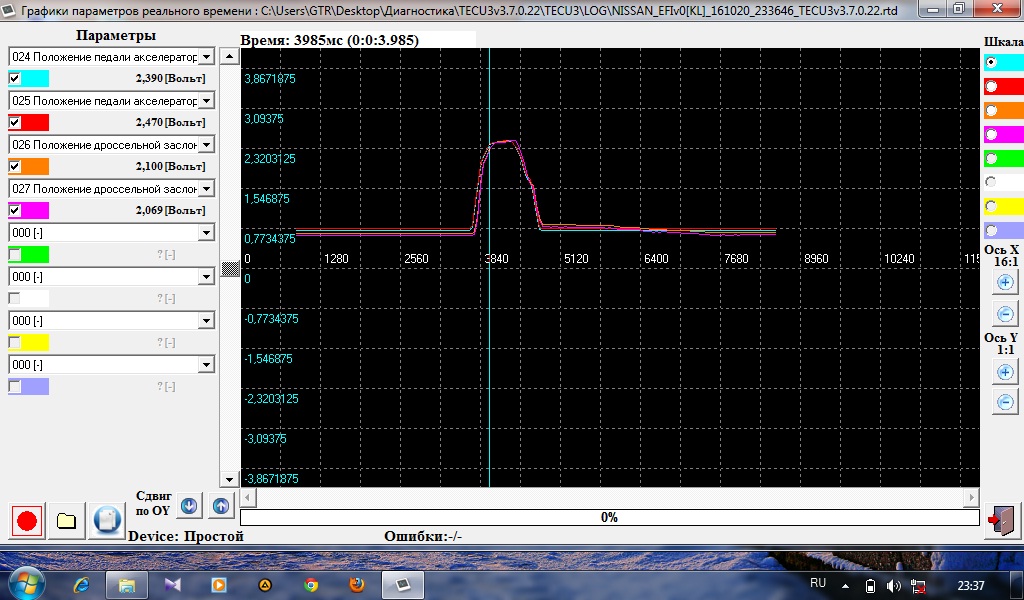The image size is (1024, 600).
Task: Click the document report icon
Action: point(106,521)
